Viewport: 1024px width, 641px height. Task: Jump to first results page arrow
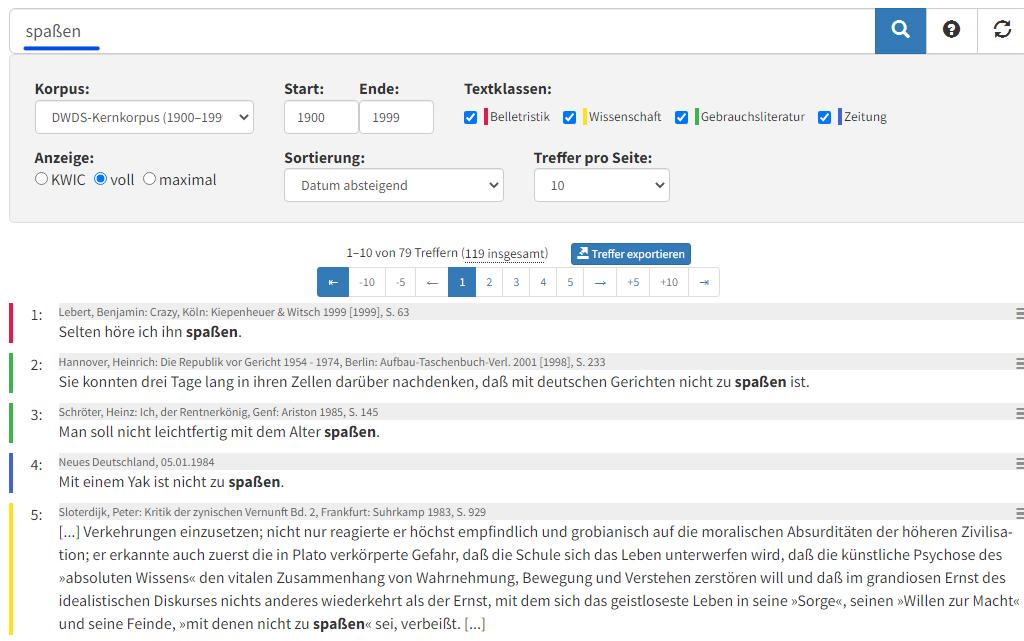[x=333, y=282]
